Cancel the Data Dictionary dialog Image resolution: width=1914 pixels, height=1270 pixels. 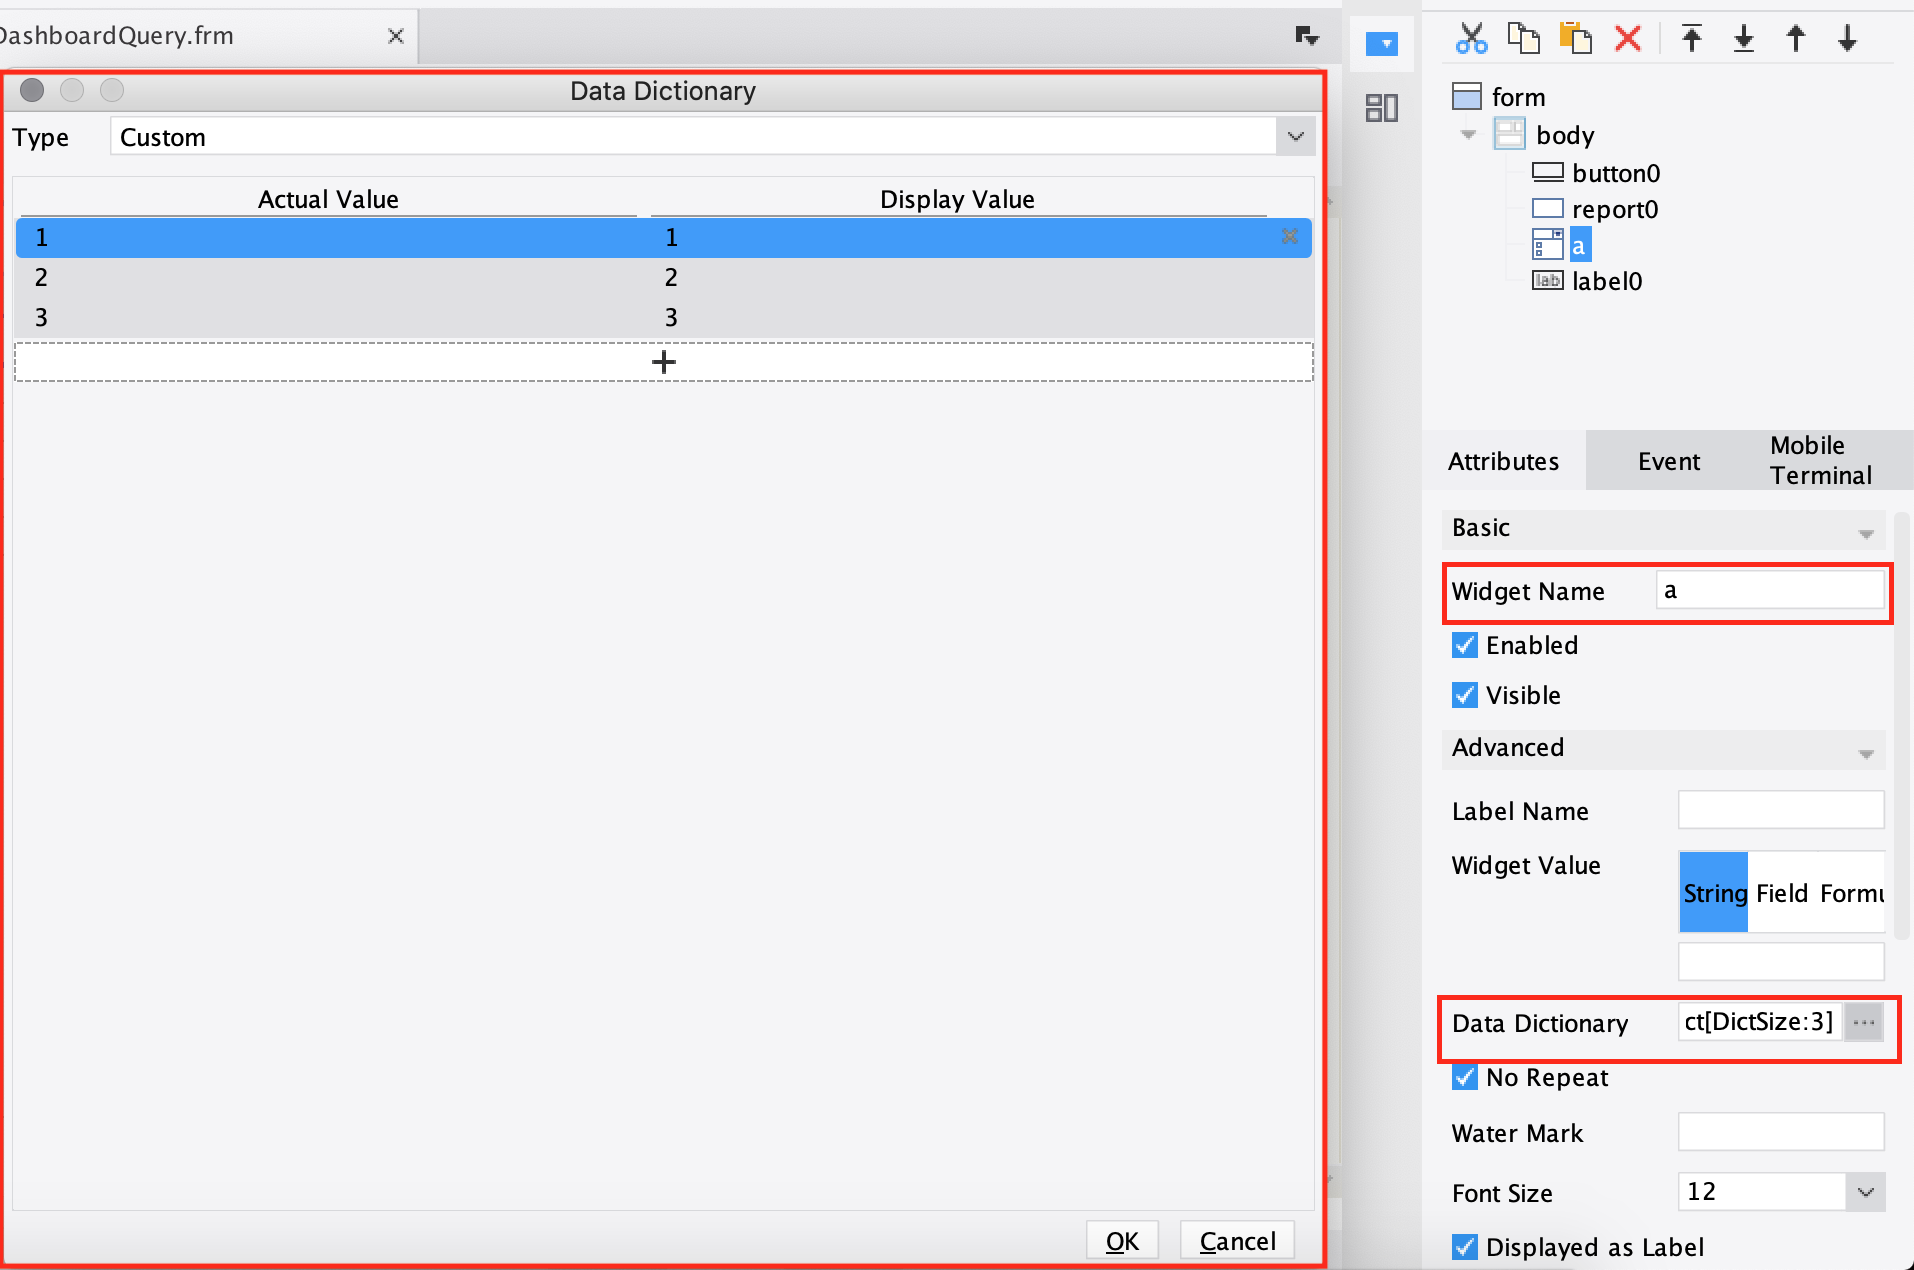(x=1236, y=1239)
